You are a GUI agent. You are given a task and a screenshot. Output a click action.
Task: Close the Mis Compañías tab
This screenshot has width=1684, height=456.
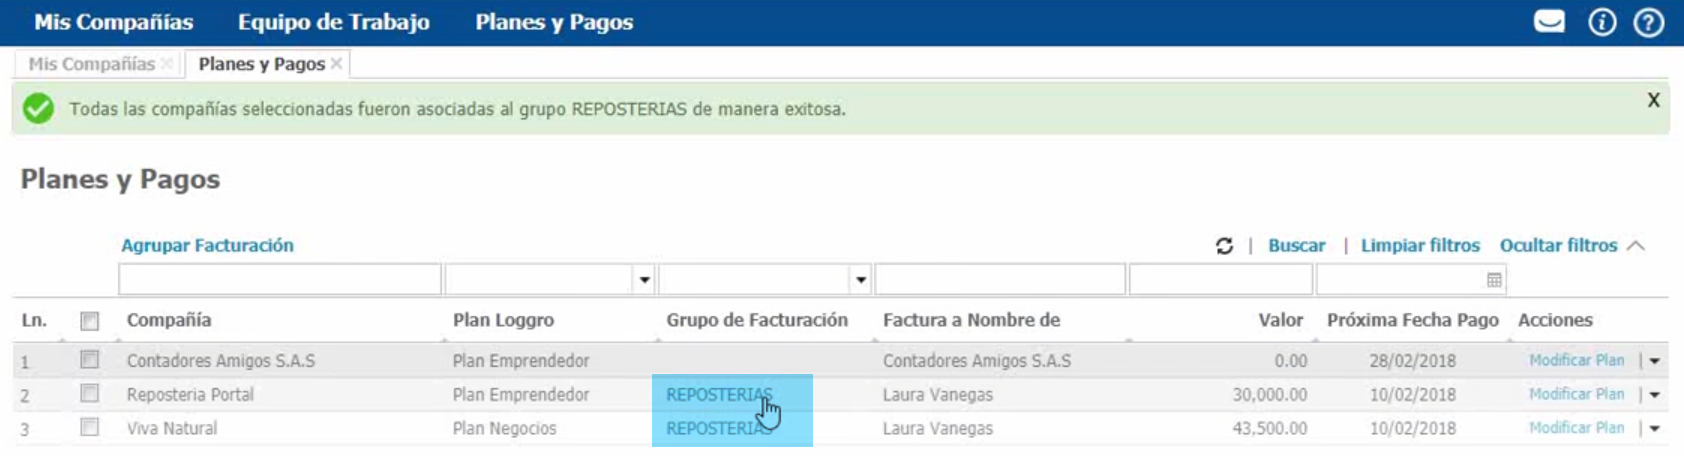pos(167,64)
